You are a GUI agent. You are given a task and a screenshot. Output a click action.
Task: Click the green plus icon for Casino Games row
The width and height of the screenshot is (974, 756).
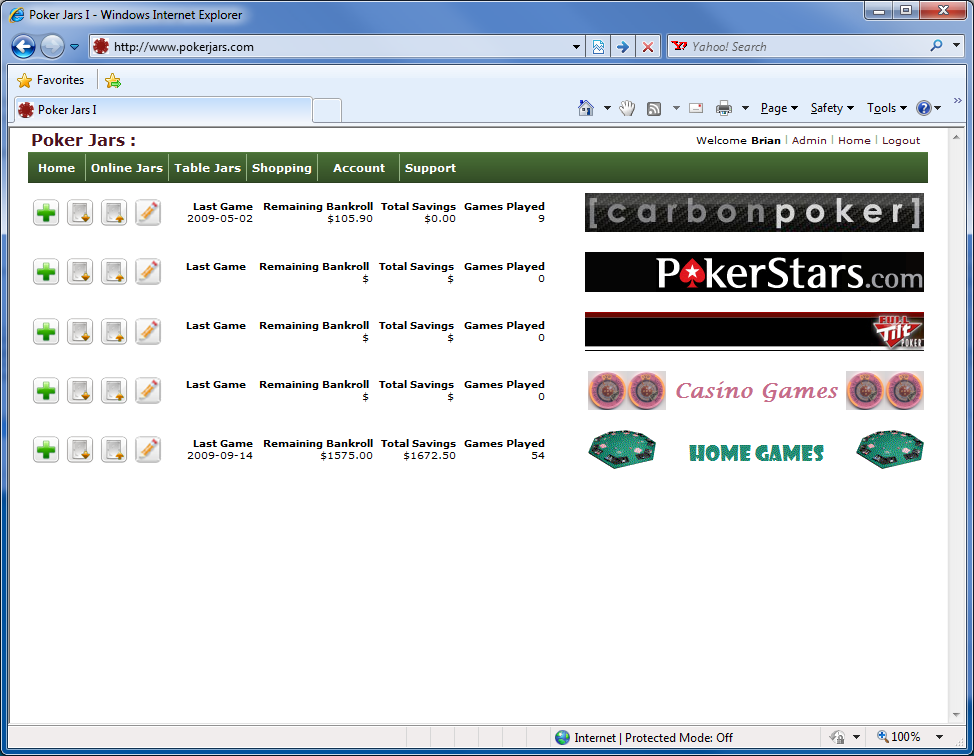click(46, 391)
